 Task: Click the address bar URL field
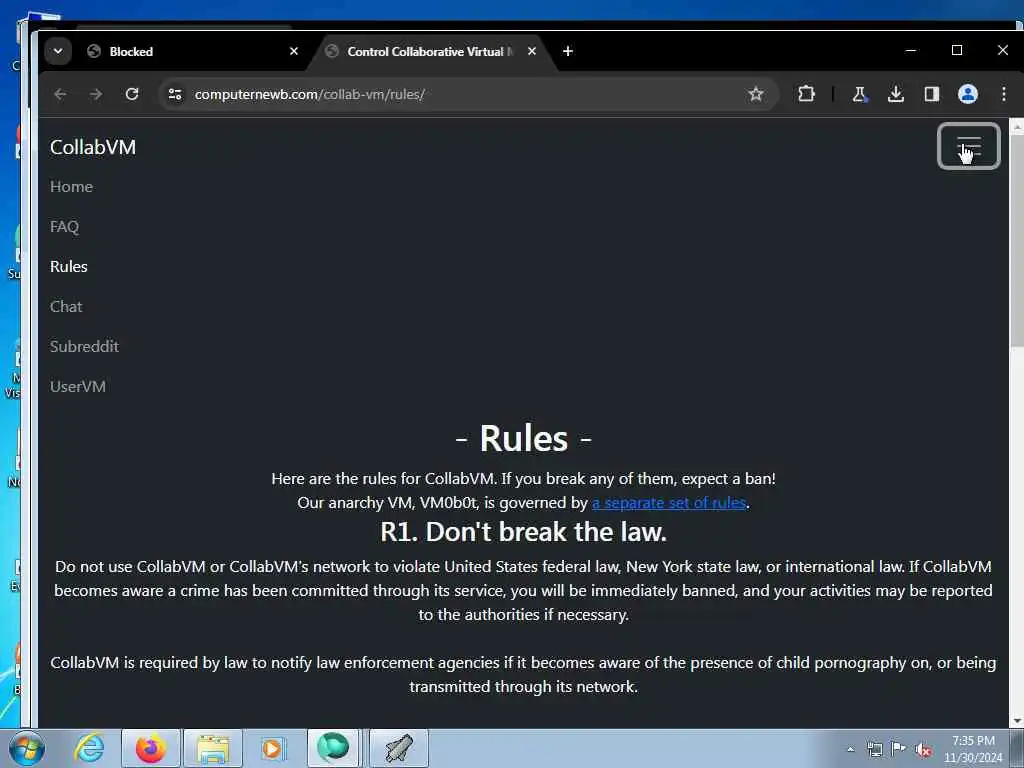[467, 94]
